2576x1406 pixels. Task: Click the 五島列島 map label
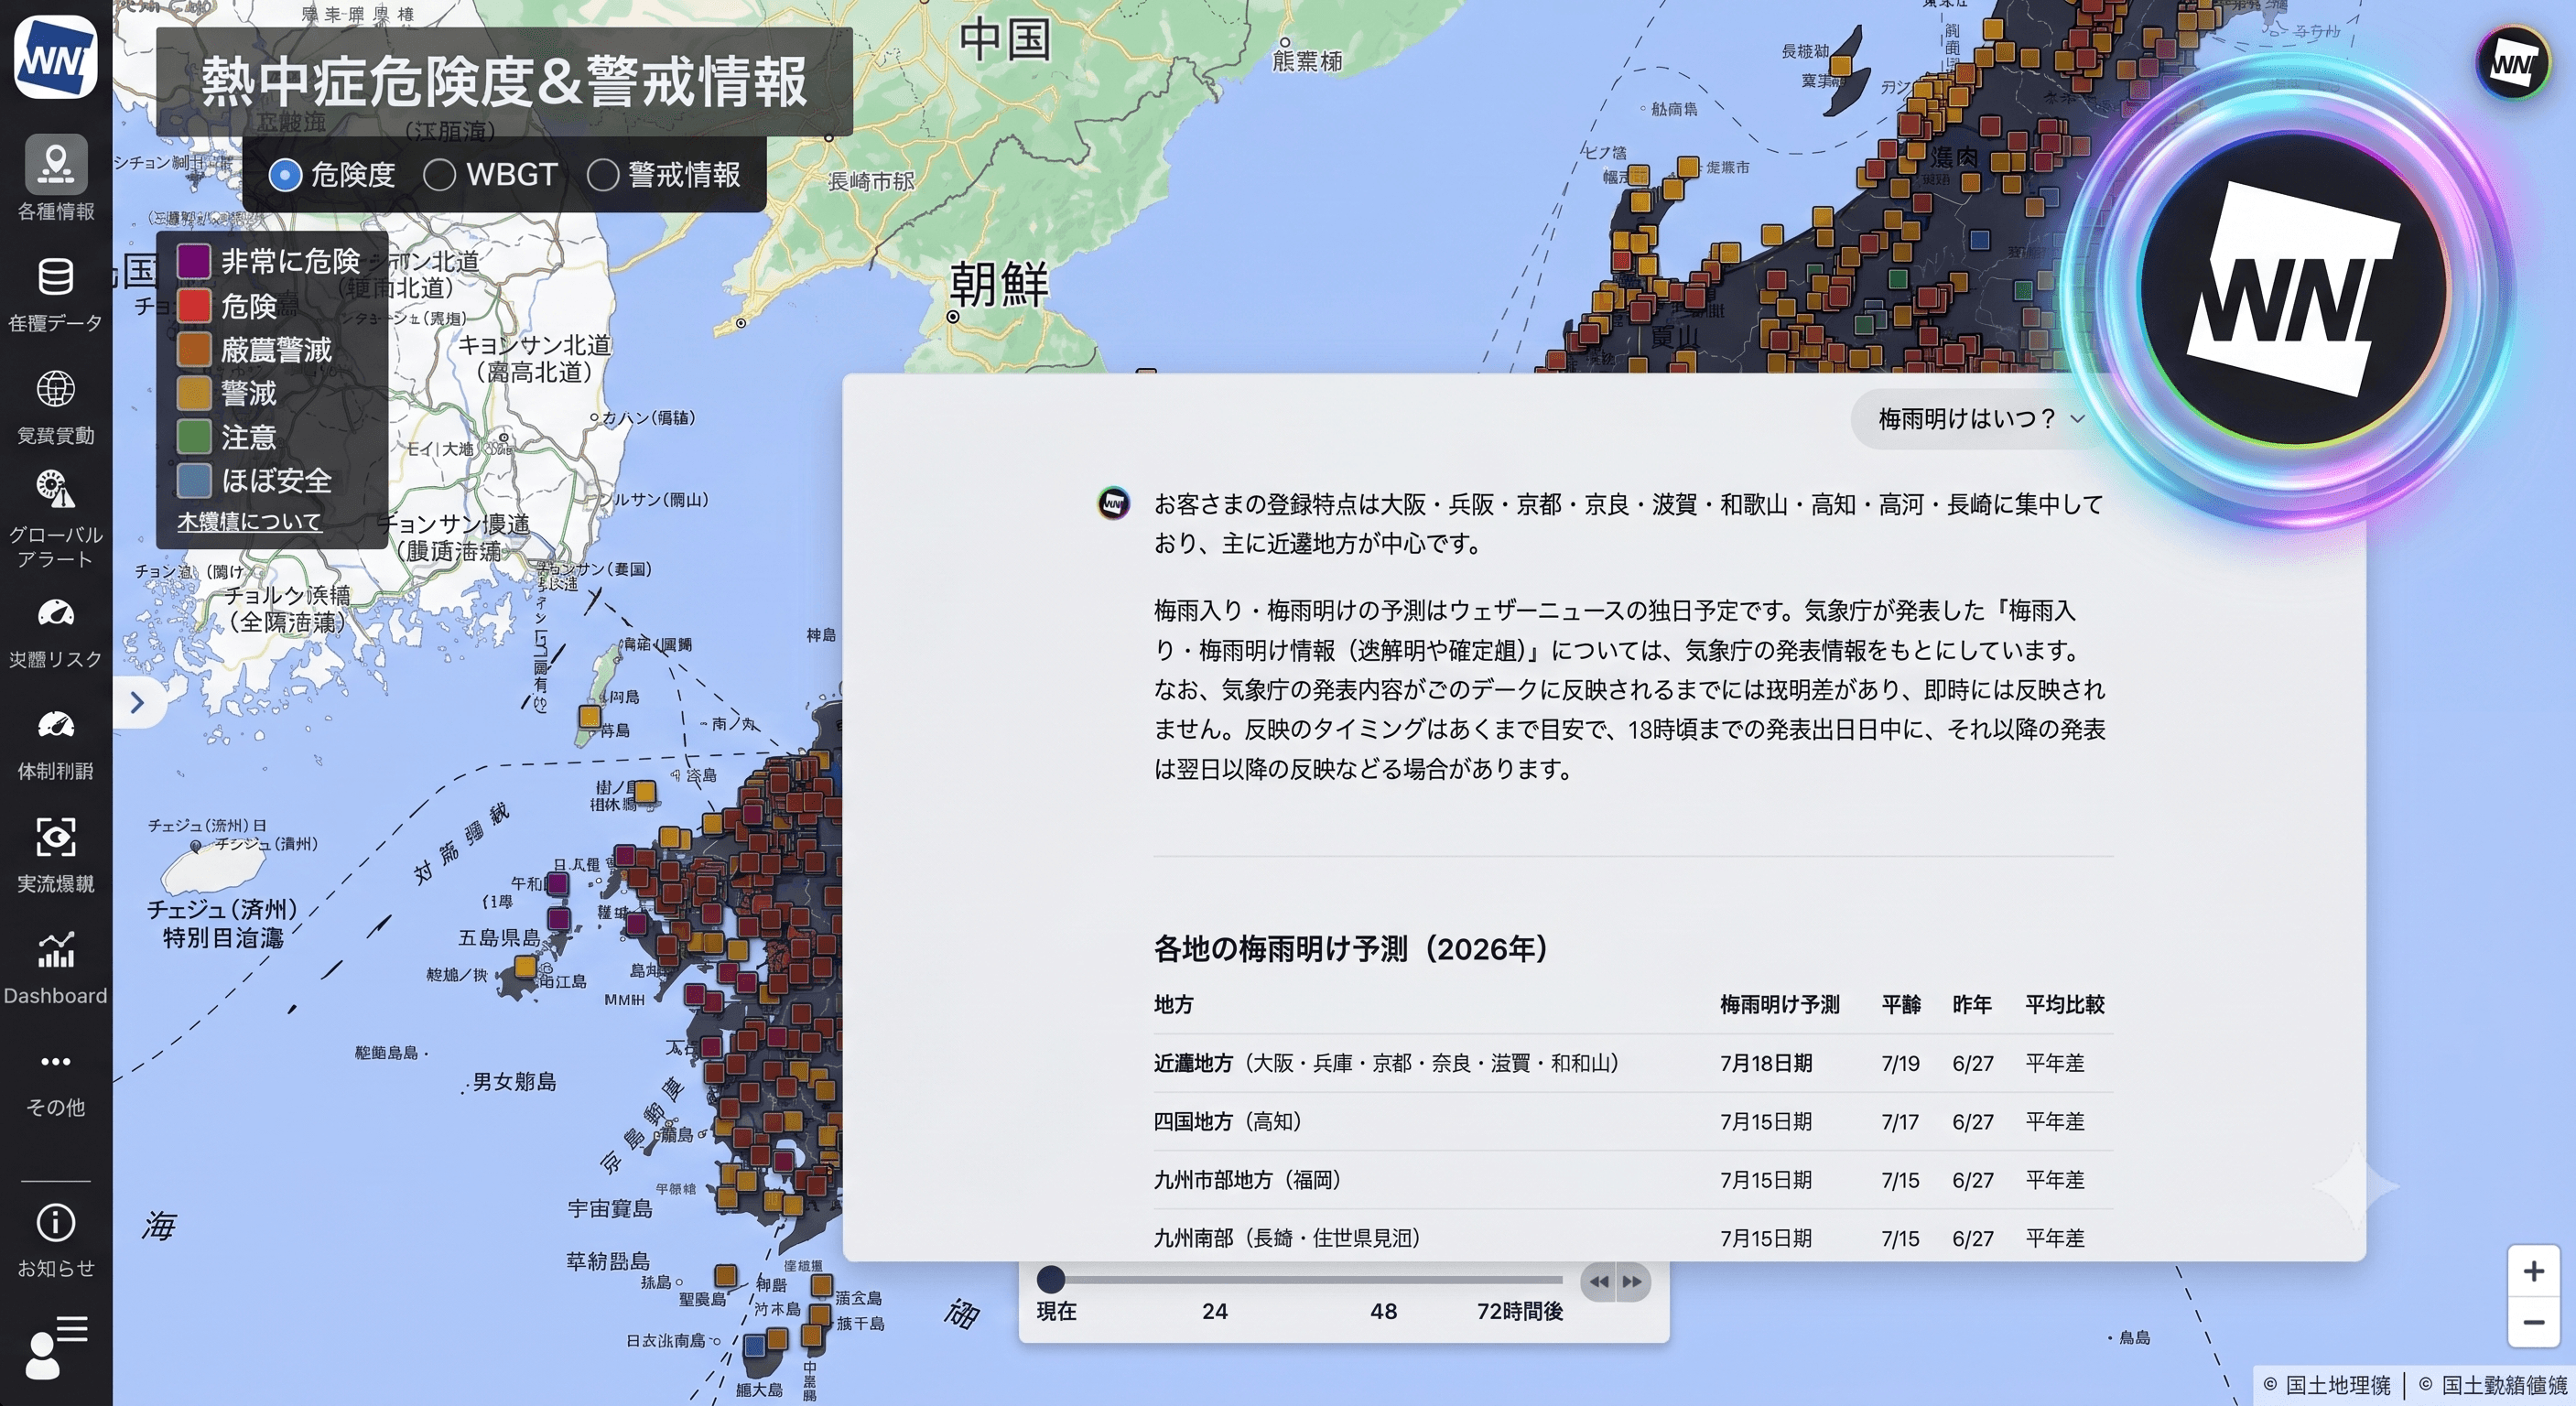tap(499, 938)
